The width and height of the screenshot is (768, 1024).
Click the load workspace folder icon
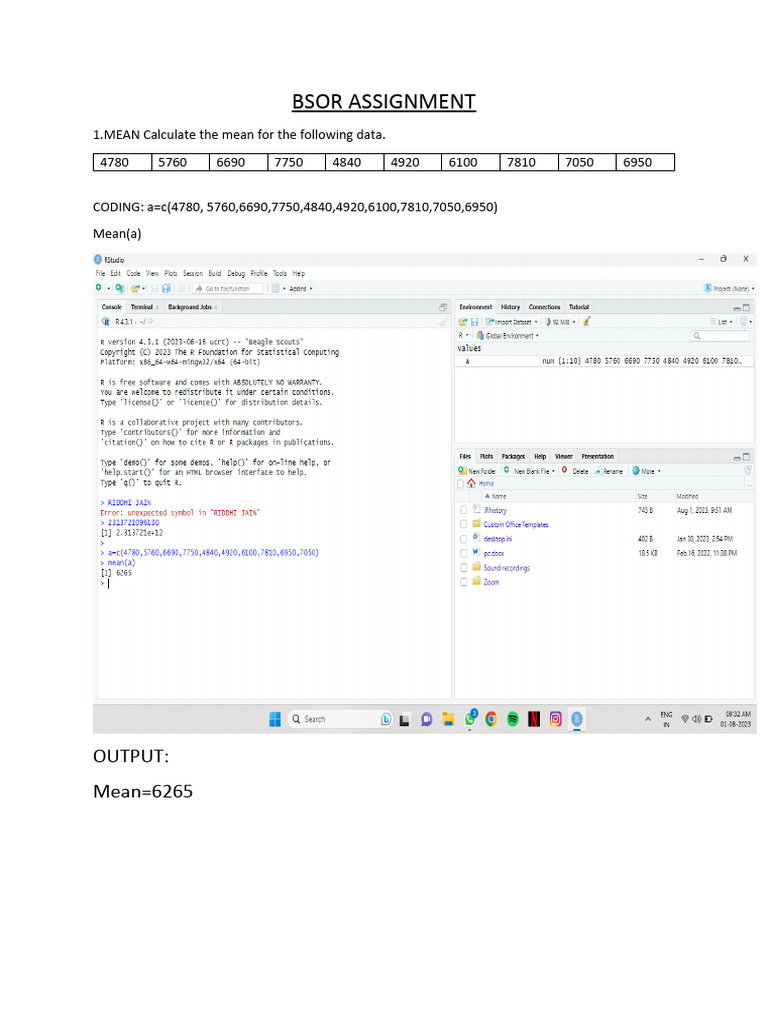[463, 321]
